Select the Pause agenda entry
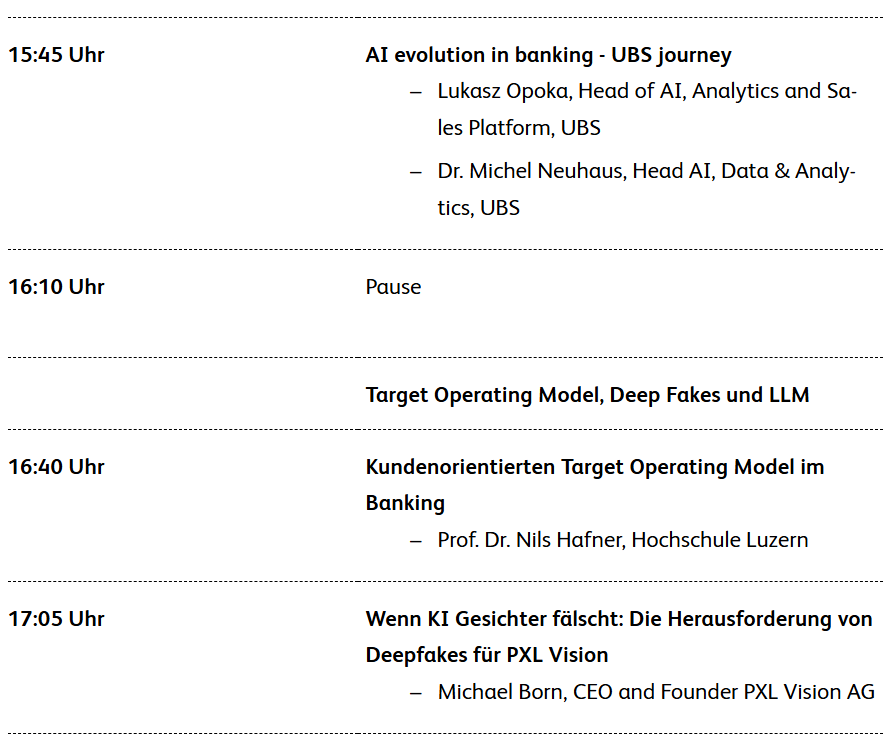 [x=393, y=287]
